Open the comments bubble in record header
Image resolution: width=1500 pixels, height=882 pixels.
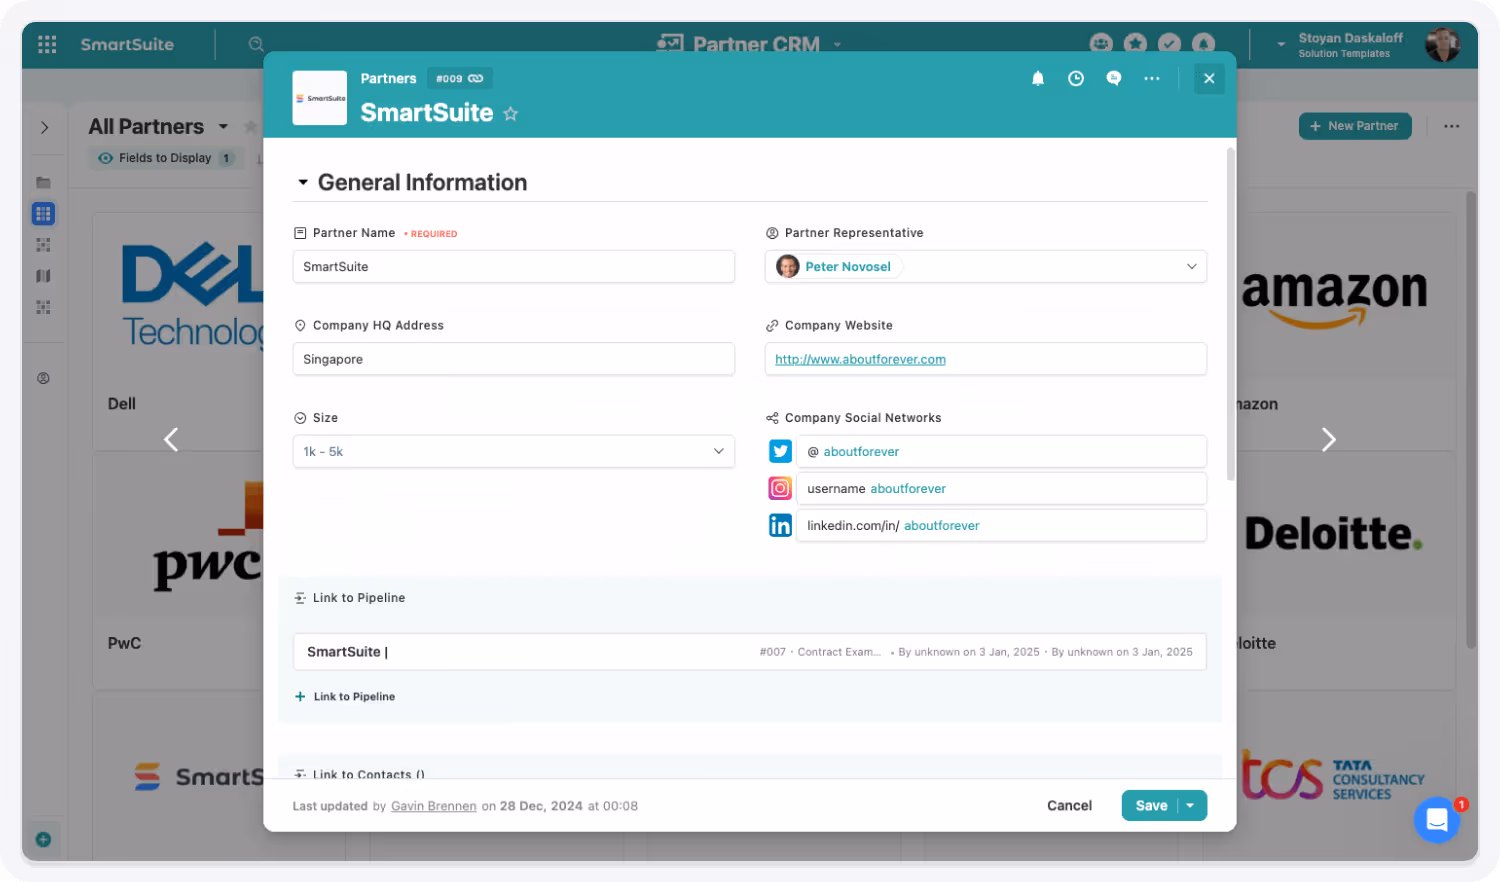click(1114, 78)
